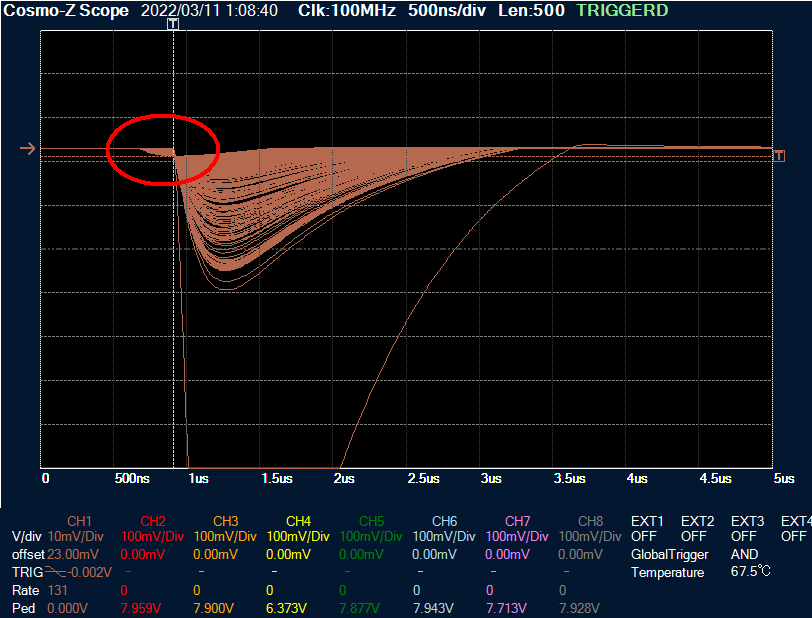The height and width of the screenshot is (618, 812).
Task: Click the EXT1 OFF state
Action: click(x=643, y=536)
